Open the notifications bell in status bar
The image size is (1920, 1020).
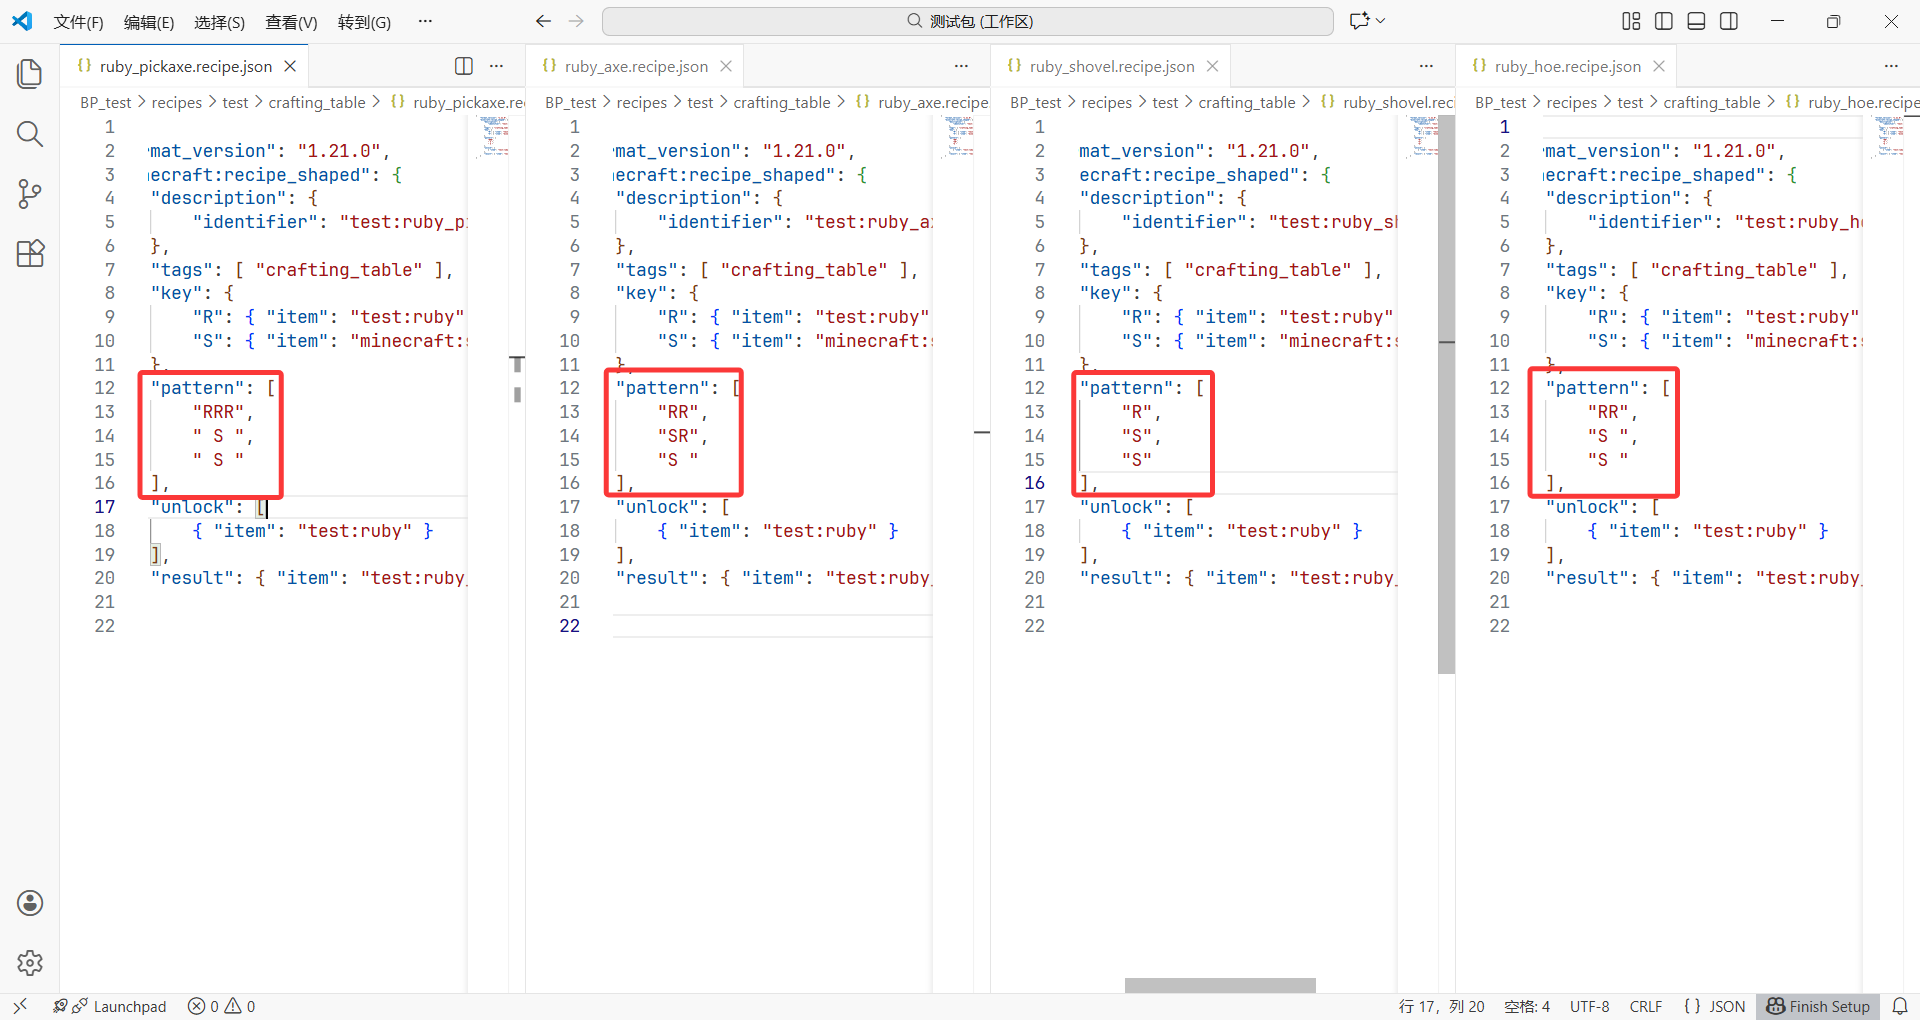point(1900,1006)
